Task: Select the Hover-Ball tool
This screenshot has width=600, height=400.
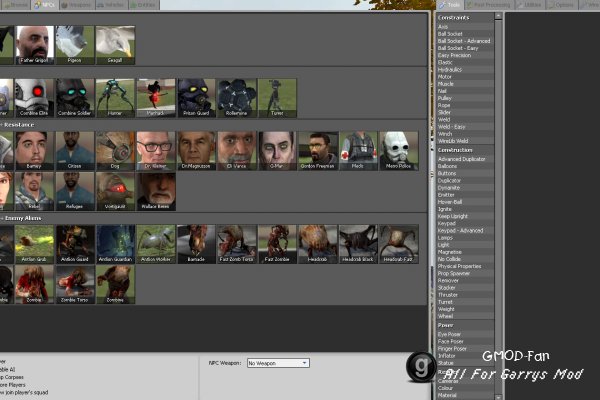Action: [465, 202]
